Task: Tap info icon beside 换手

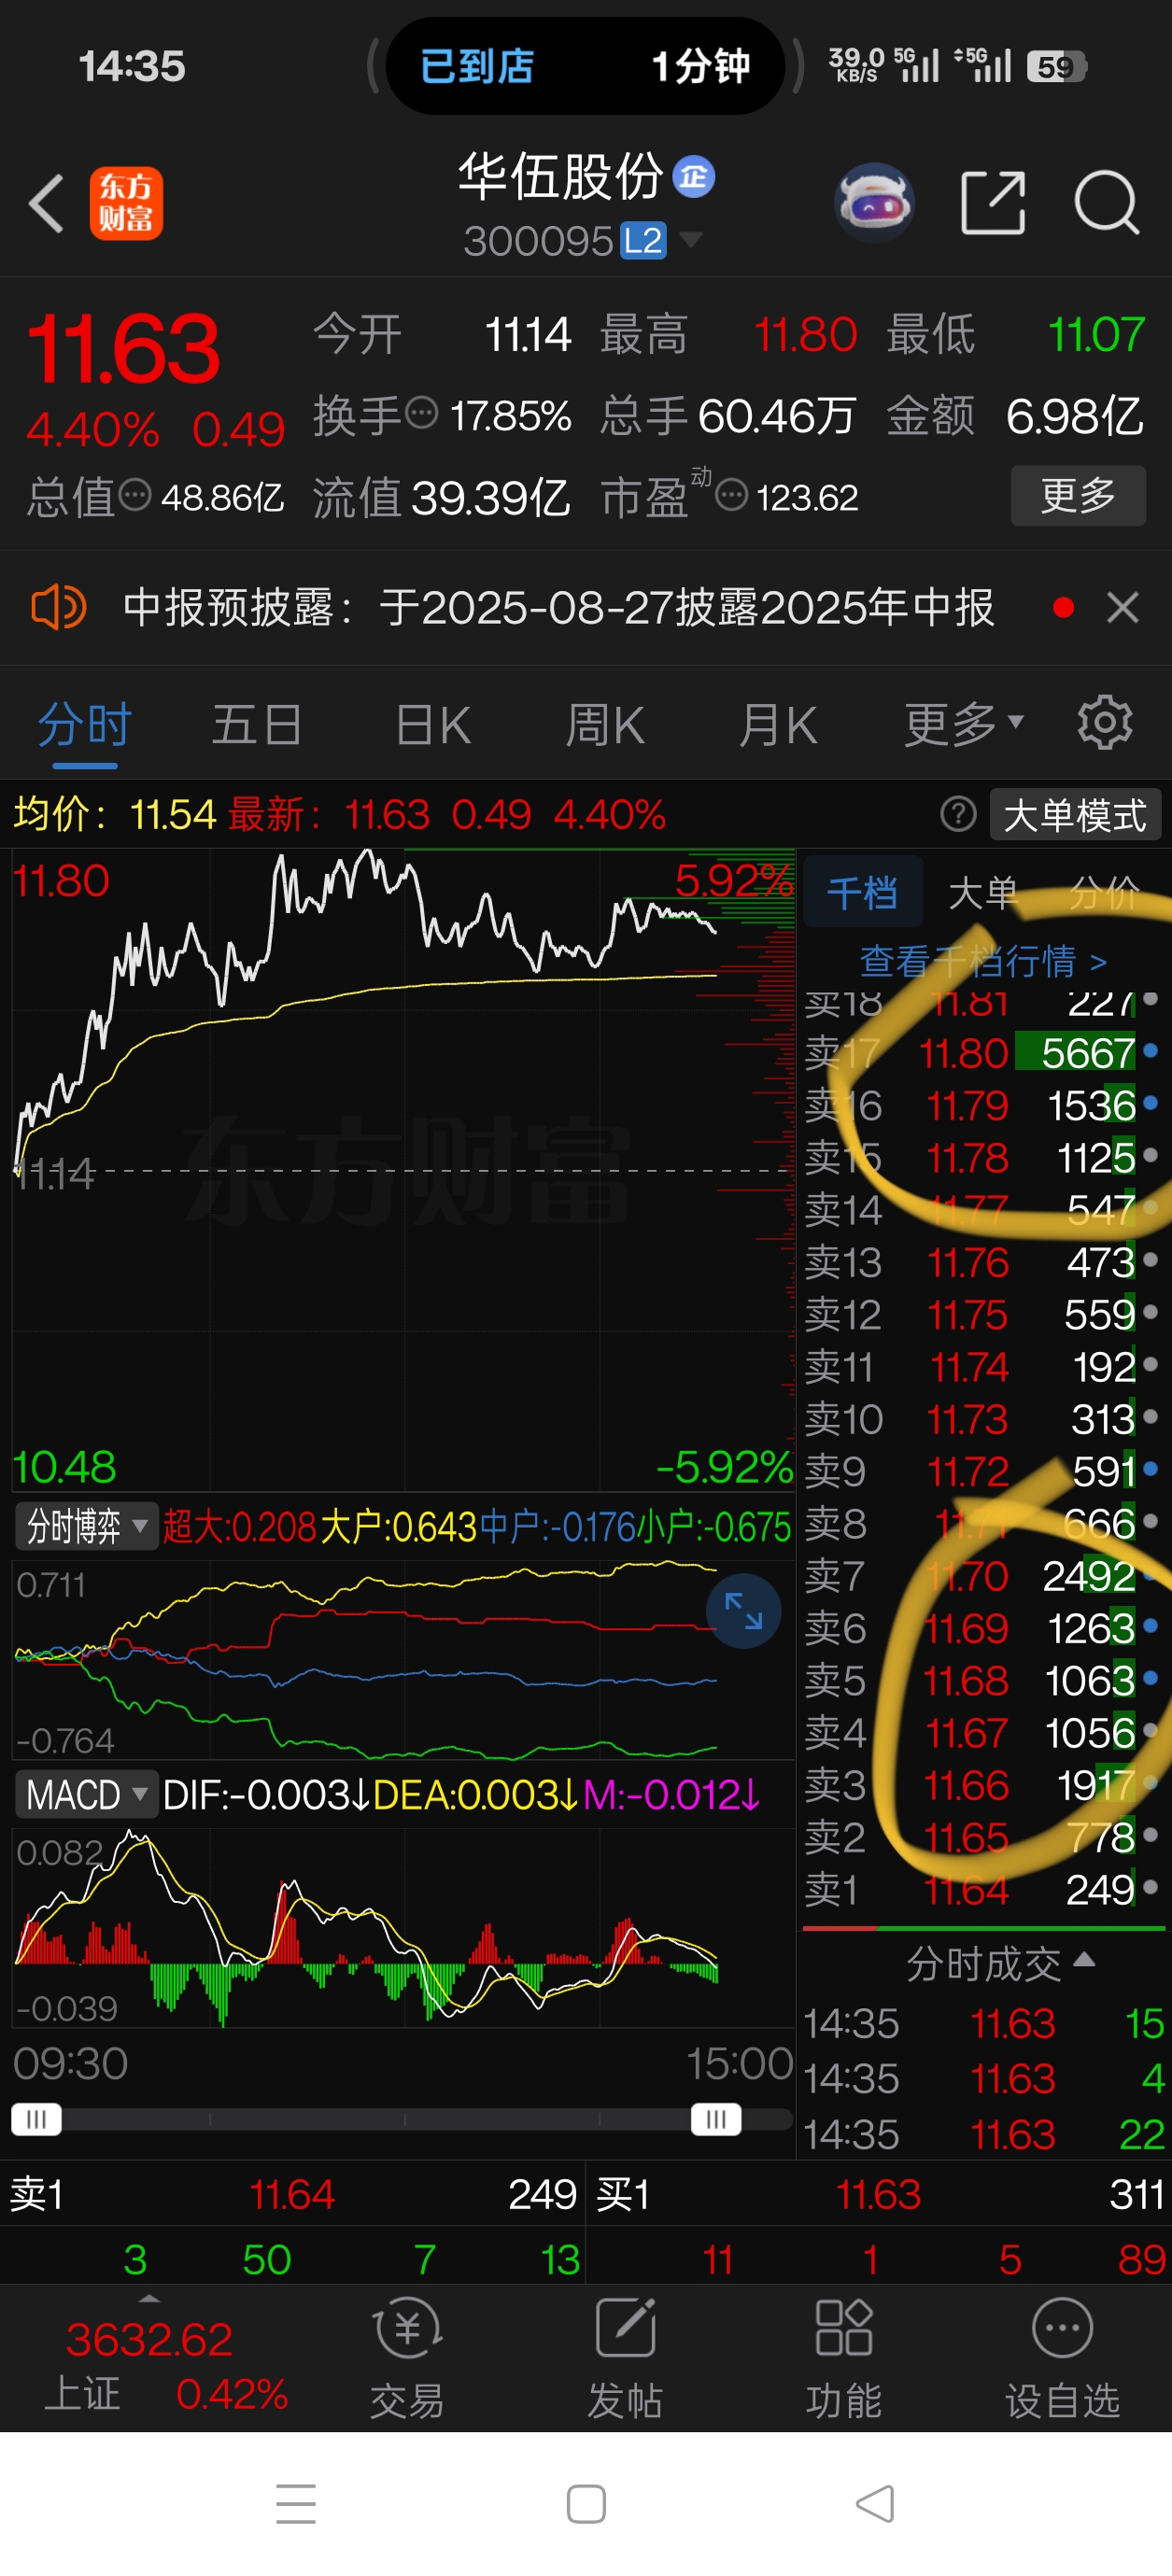Action: [x=422, y=412]
